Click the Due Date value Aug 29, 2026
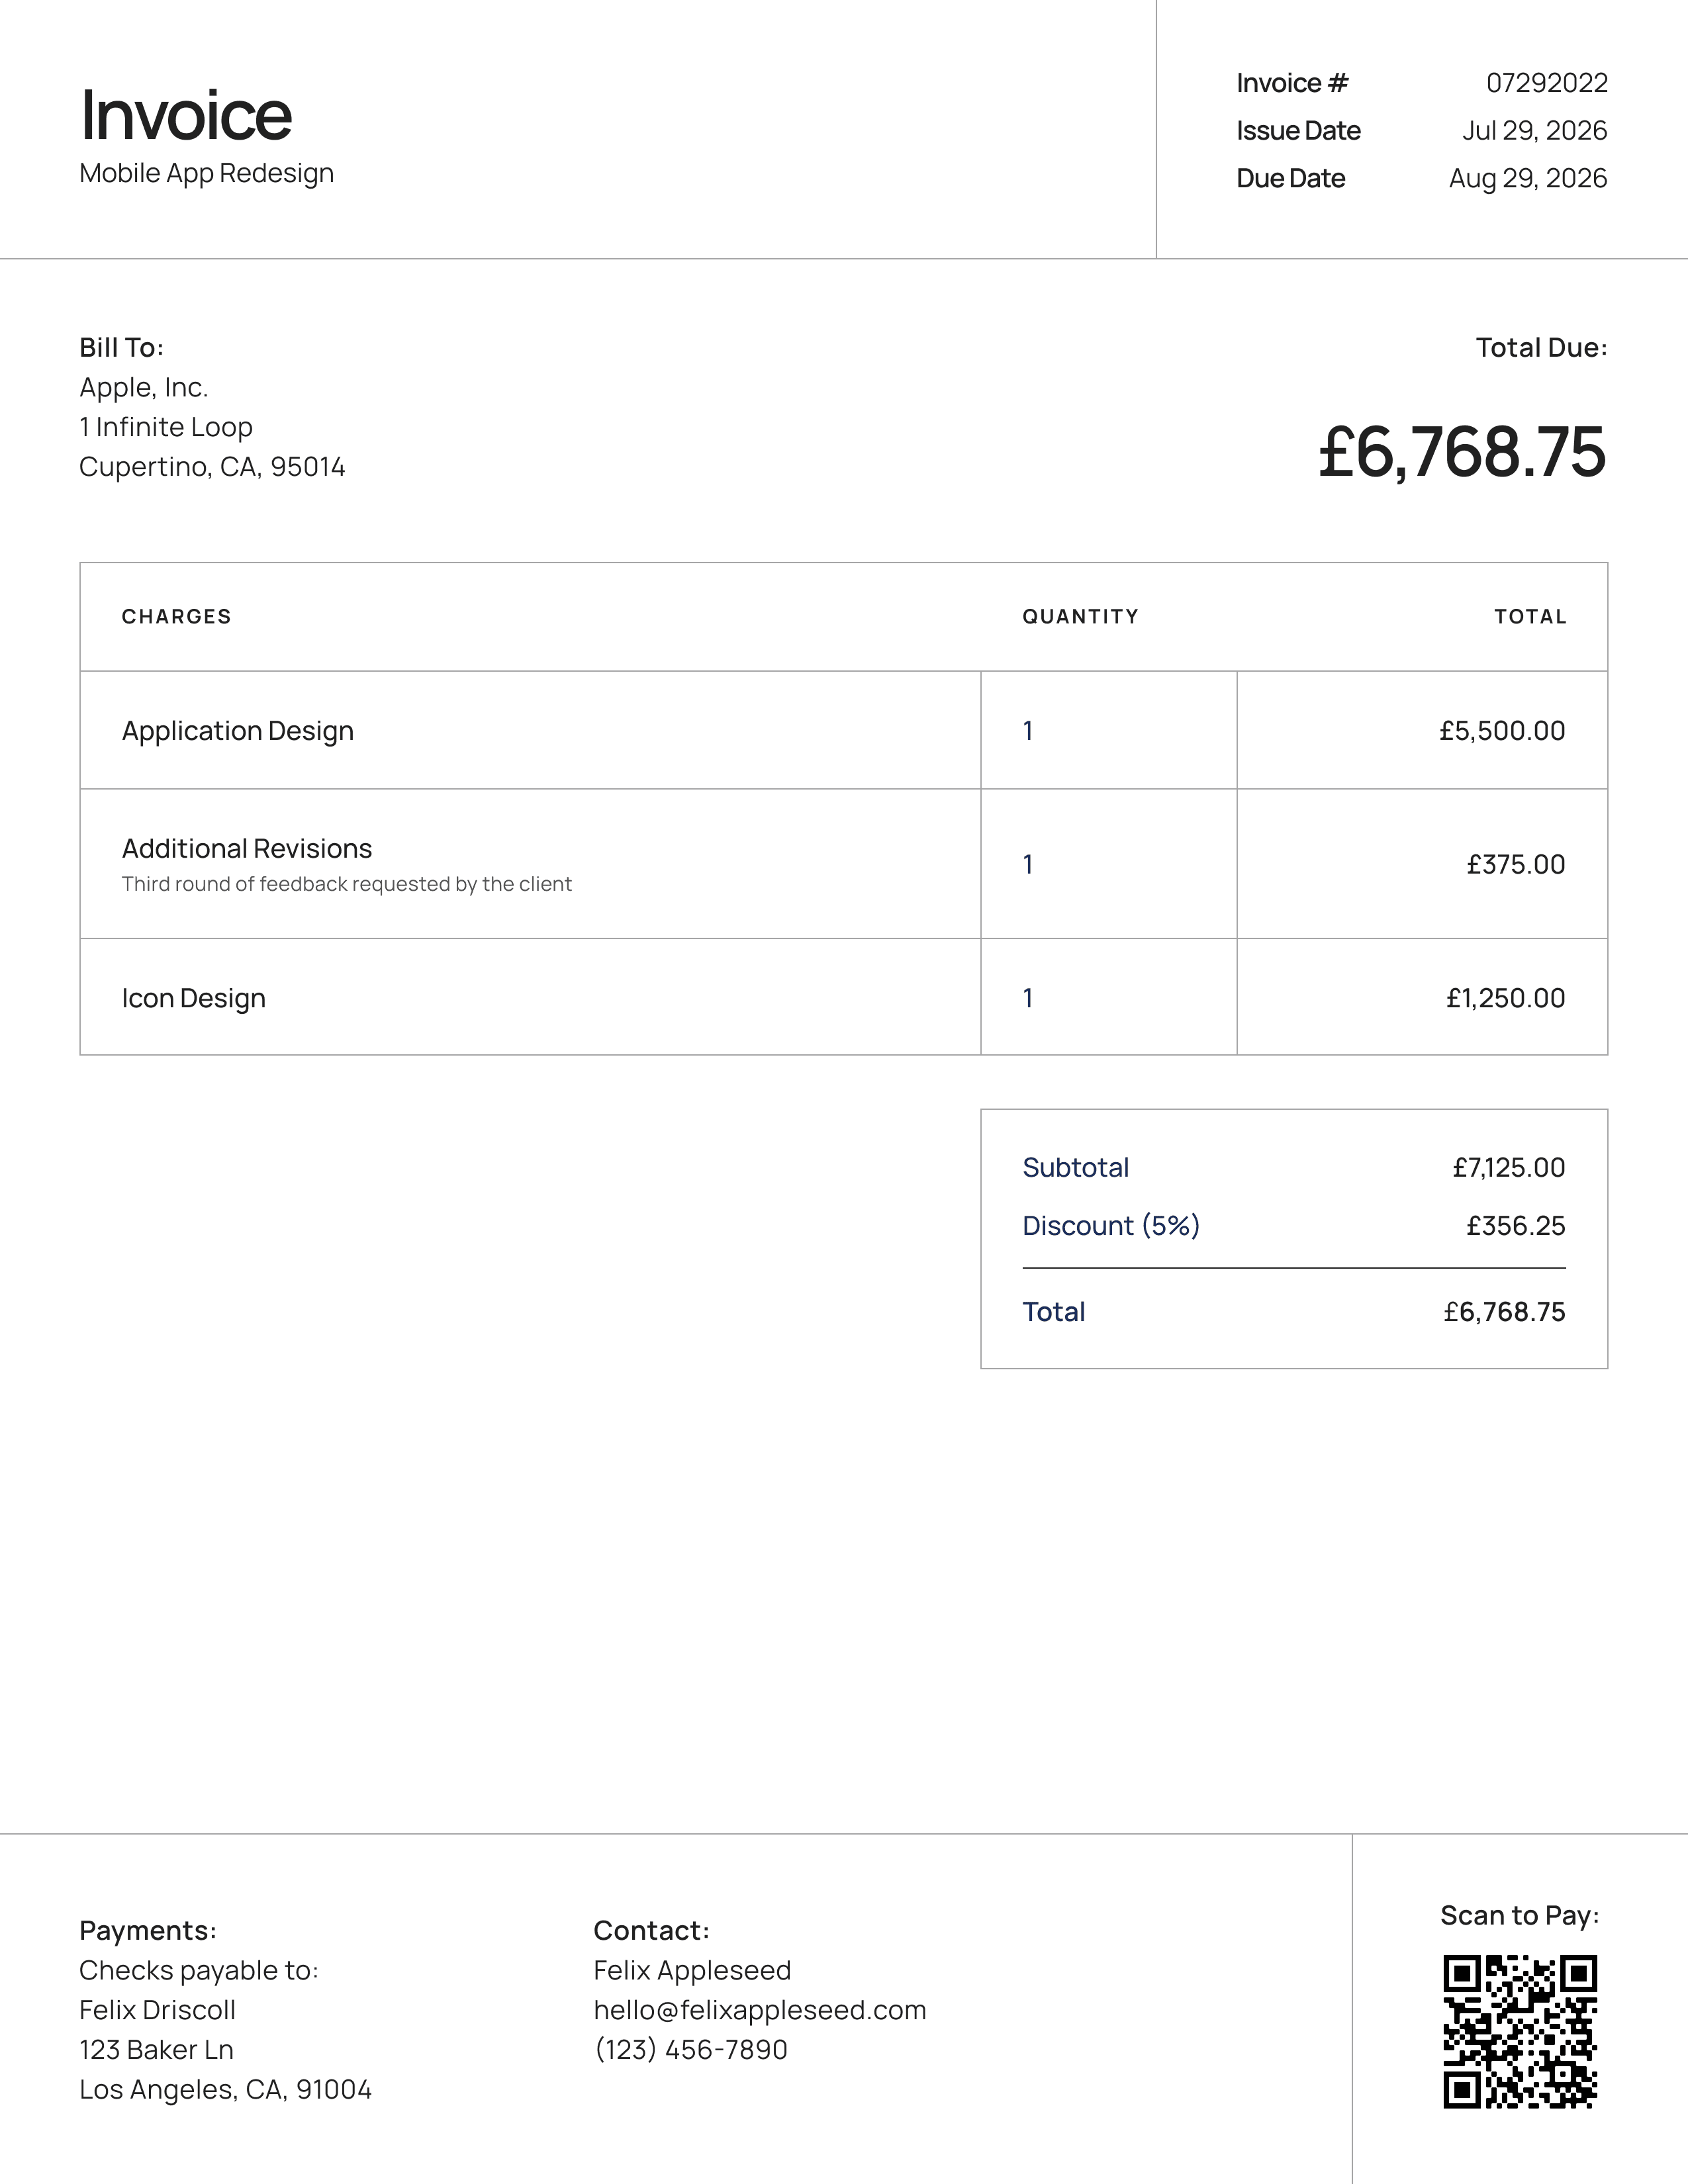This screenshot has width=1688, height=2184. [1528, 178]
